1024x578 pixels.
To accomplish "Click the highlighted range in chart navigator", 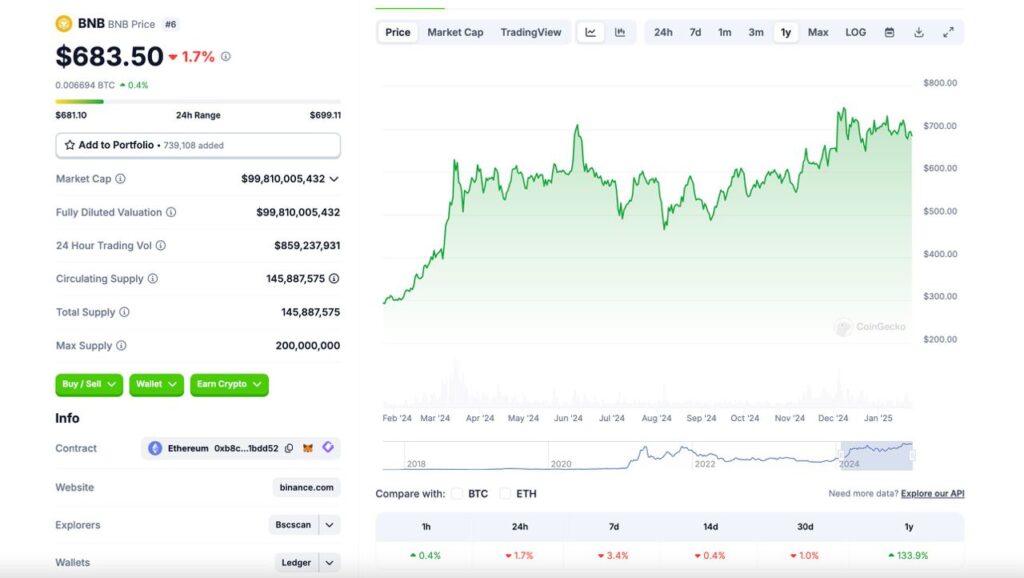I will tap(876, 455).
